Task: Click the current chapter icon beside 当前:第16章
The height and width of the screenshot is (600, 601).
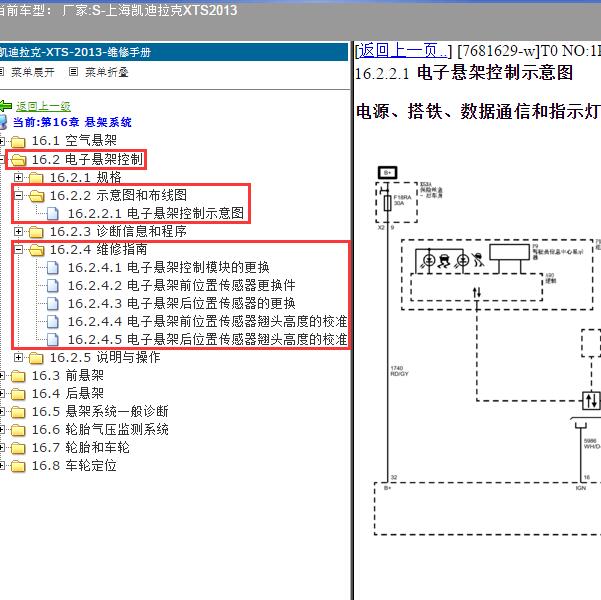Action: coord(3,122)
